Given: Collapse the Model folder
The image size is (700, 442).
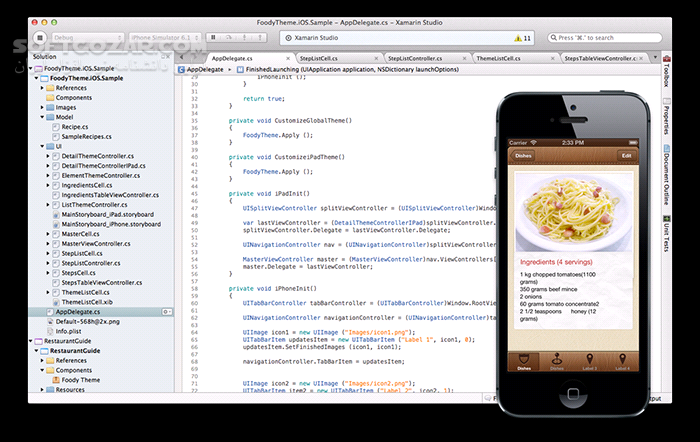Looking at the screenshot, I should click(x=42, y=117).
